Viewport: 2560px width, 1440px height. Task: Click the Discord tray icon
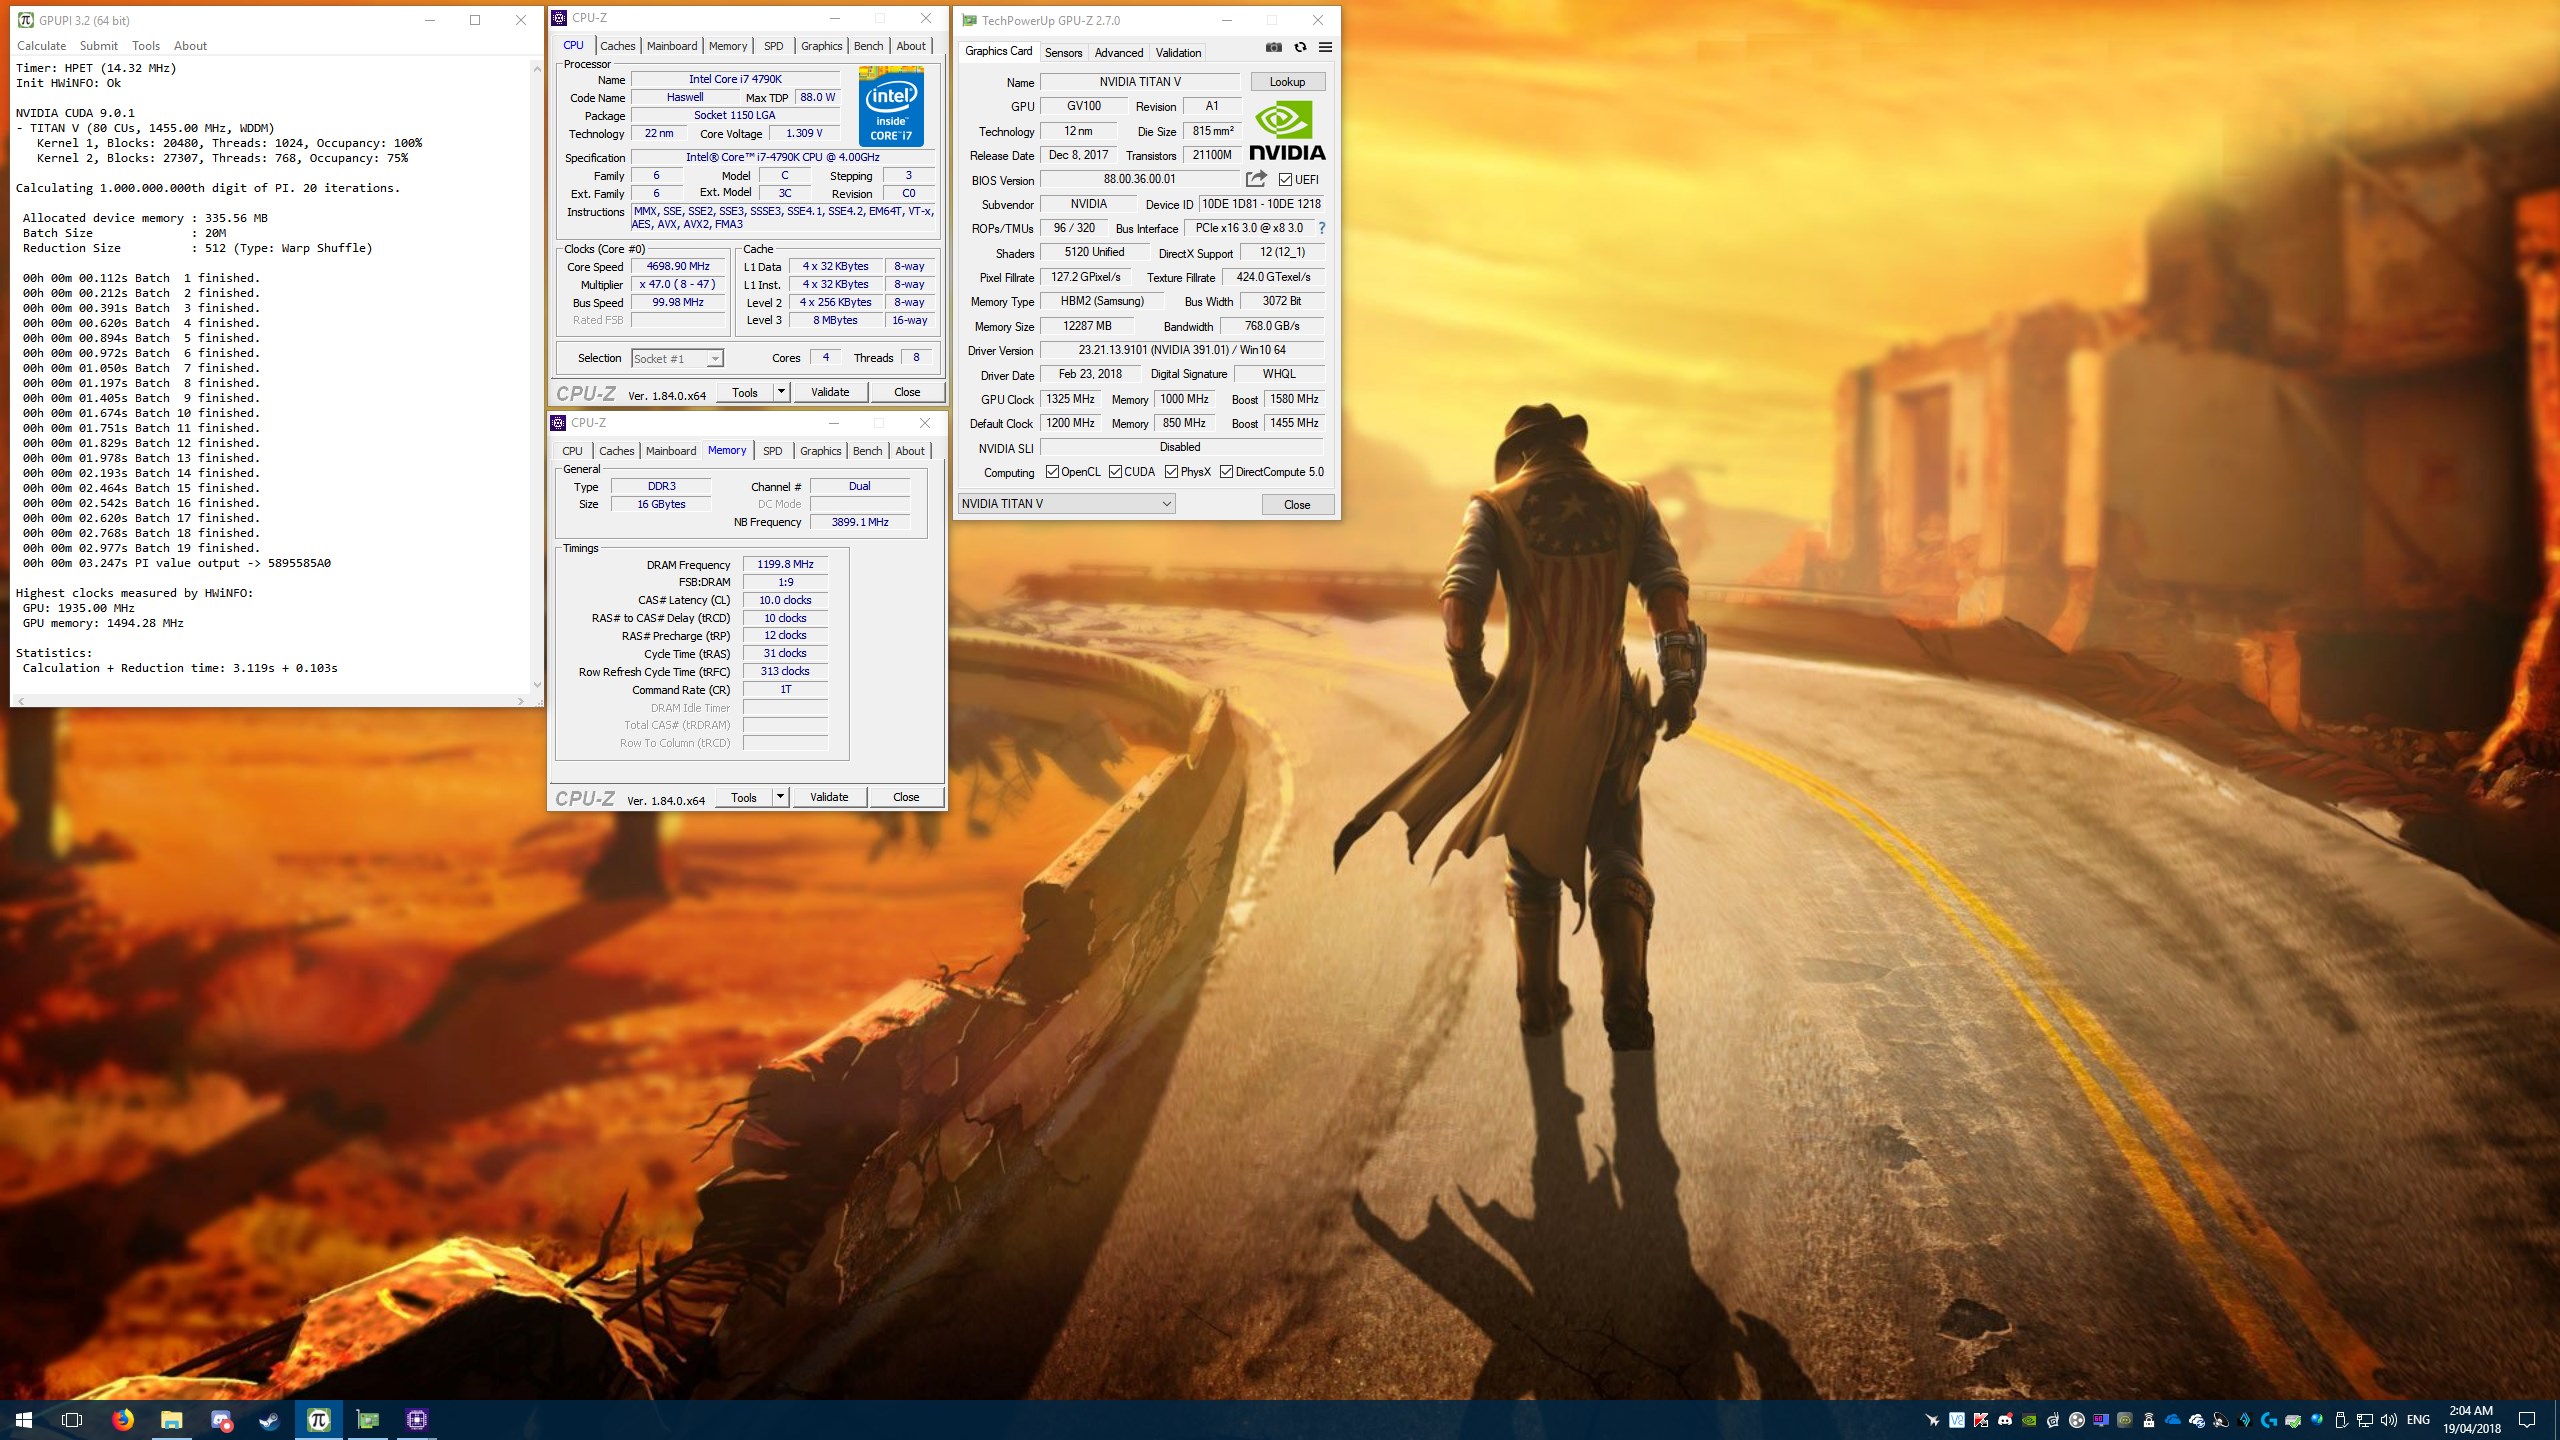2005,1420
